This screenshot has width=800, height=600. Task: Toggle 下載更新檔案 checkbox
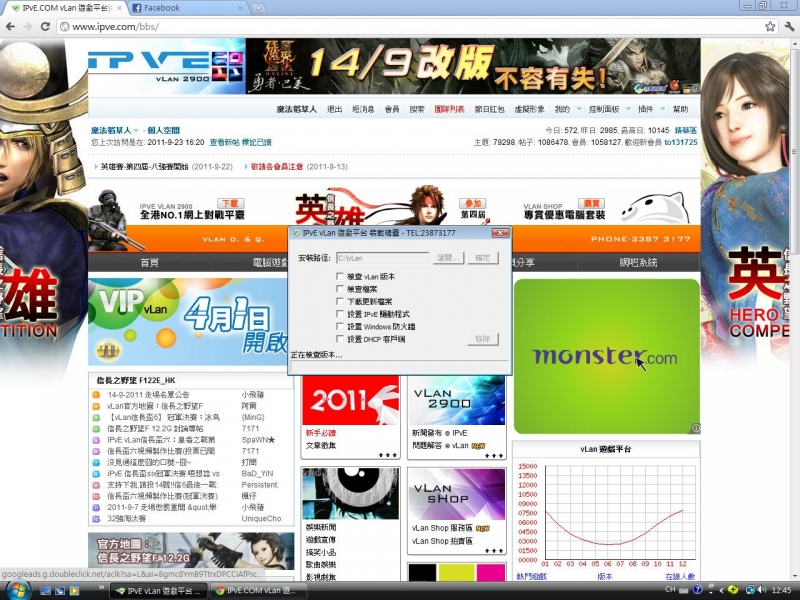tap(340, 301)
